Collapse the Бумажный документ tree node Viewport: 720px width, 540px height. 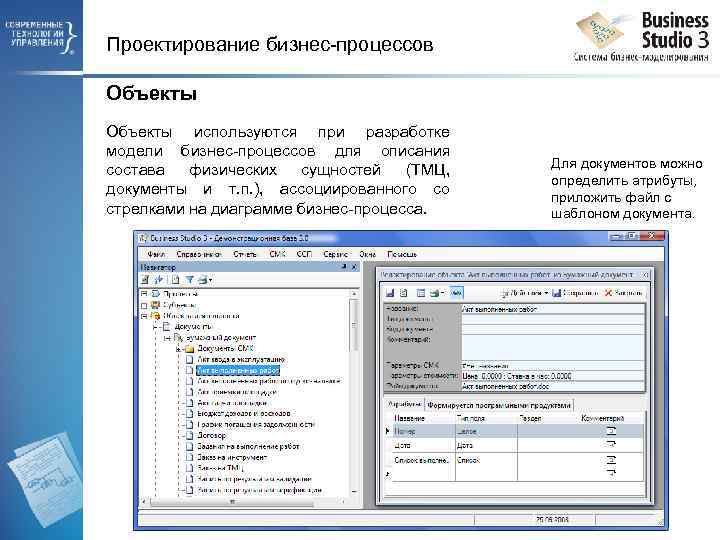(x=167, y=338)
